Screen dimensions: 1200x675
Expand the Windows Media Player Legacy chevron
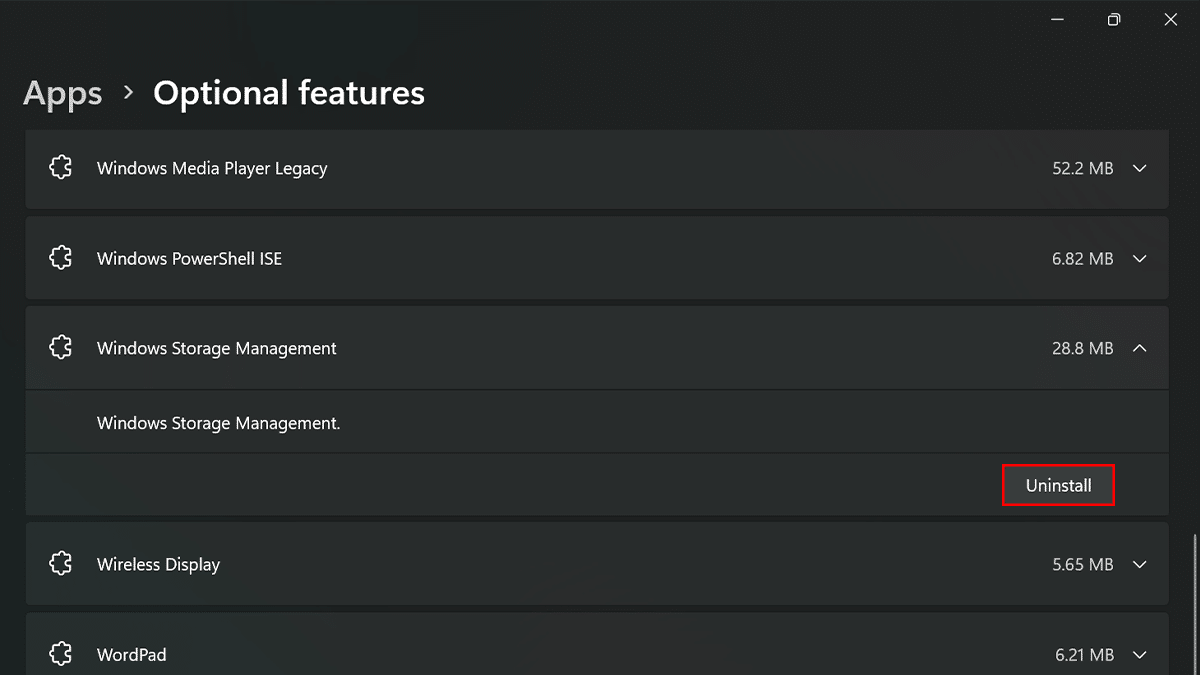click(1139, 168)
